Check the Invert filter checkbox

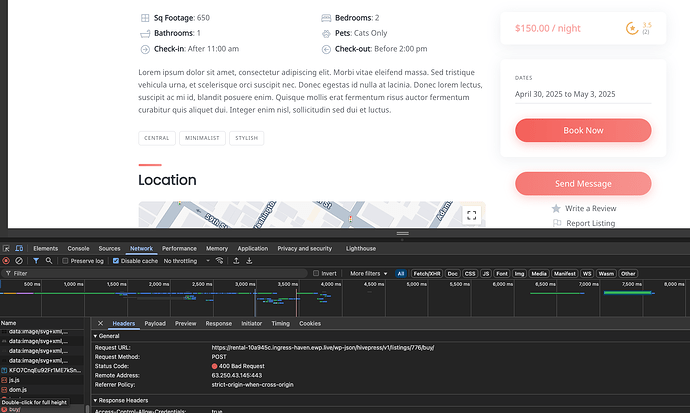[x=316, y=273]
